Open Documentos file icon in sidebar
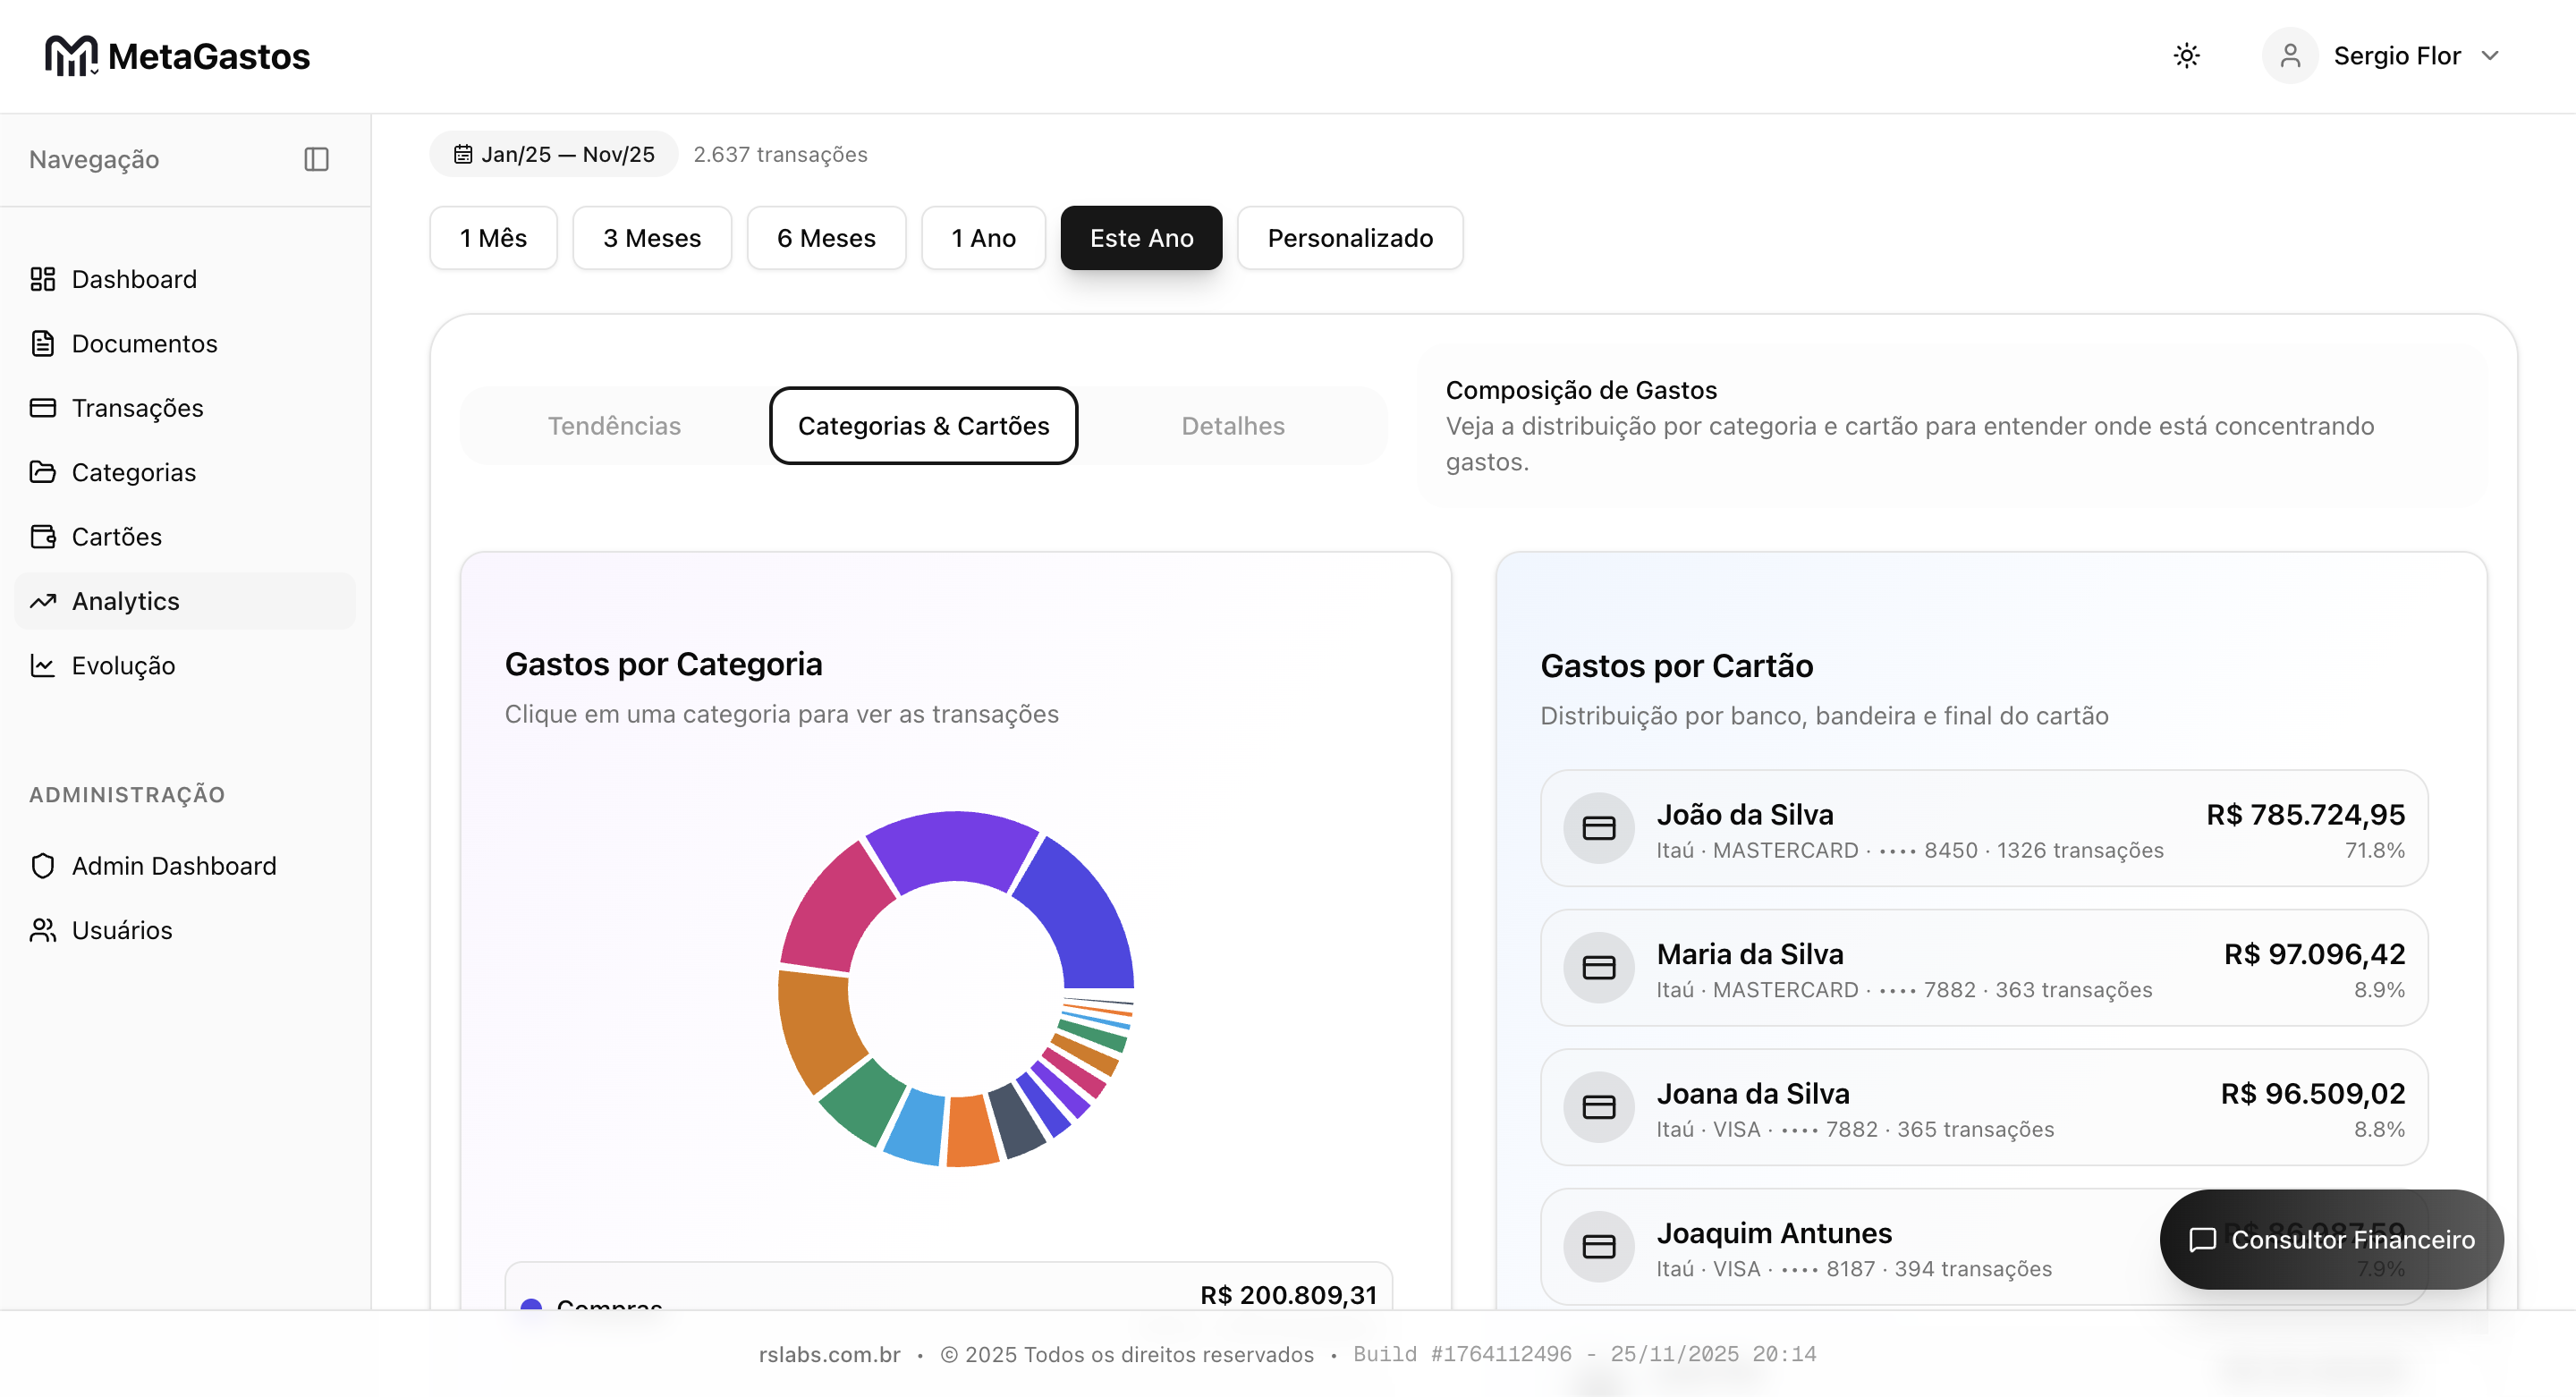The image size is (2576, 1397). [42, 343]
